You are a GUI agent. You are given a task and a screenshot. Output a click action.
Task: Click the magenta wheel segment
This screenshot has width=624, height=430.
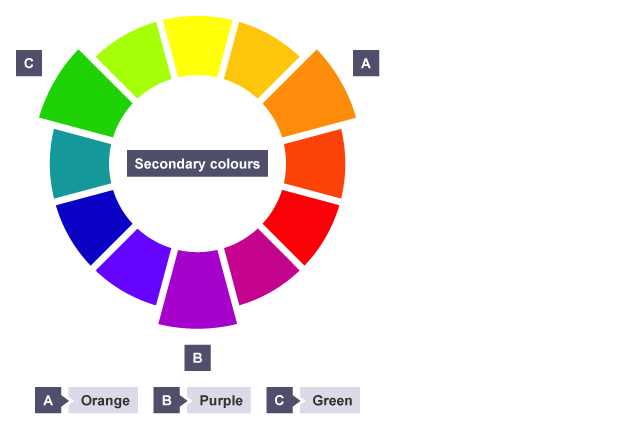pyautogui.click(x=260, y=266)
